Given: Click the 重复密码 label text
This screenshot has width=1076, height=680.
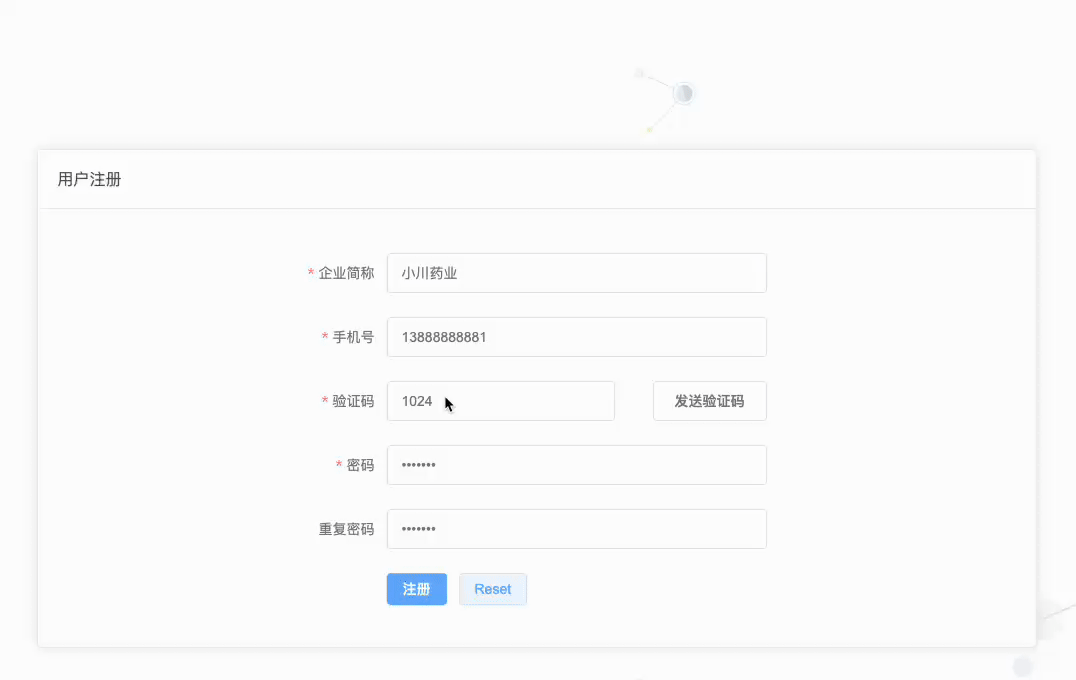Looking at the screenshot, I should point(346,529).
